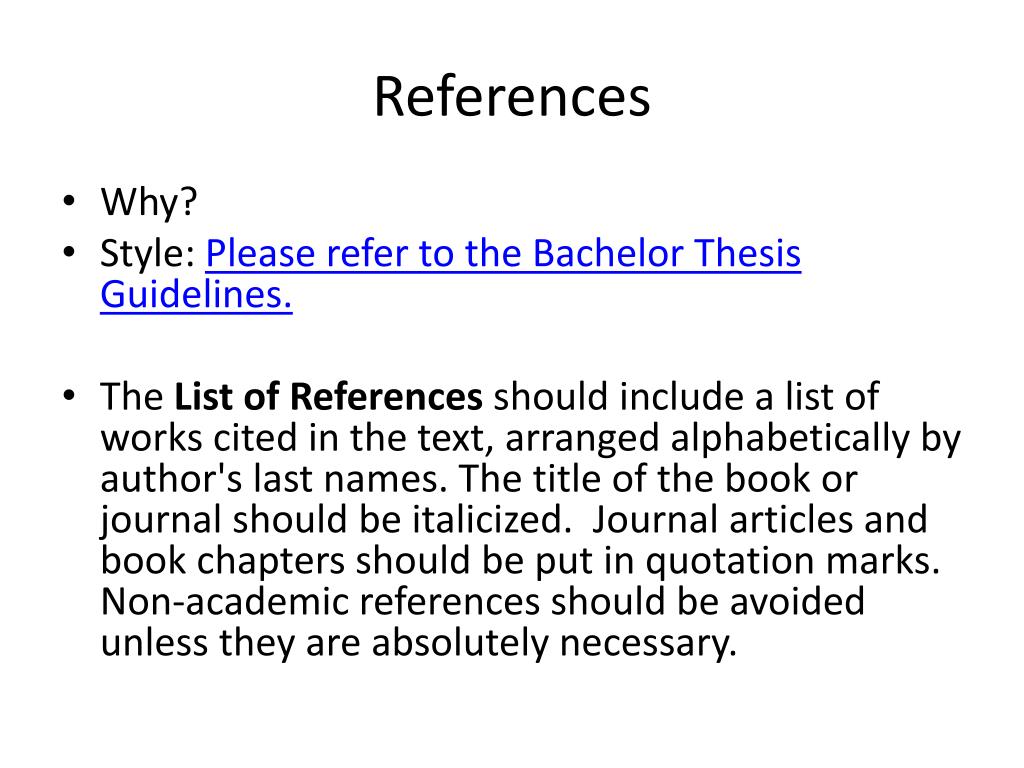Click the underlined word "Guidelines."
Screen dimensions: 1024x768
point(196,295)
